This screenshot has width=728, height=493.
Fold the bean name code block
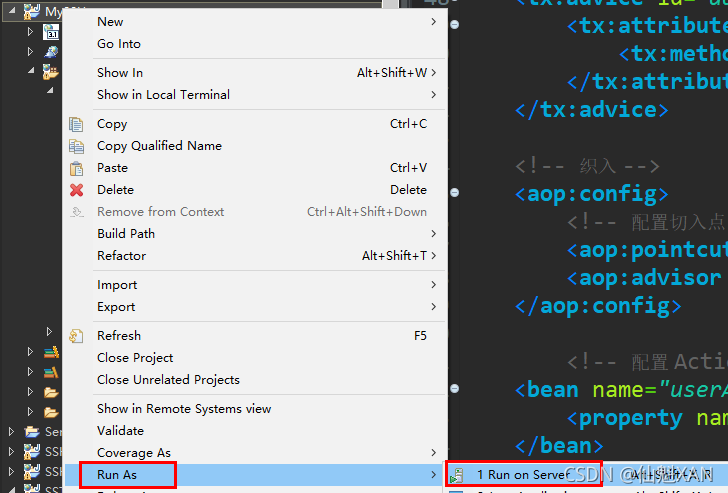pyautogui.click(x=455, y=389)
